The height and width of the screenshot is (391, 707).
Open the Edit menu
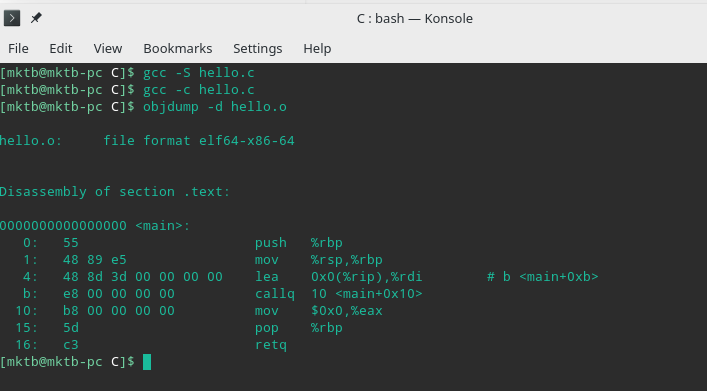(61, 48)
